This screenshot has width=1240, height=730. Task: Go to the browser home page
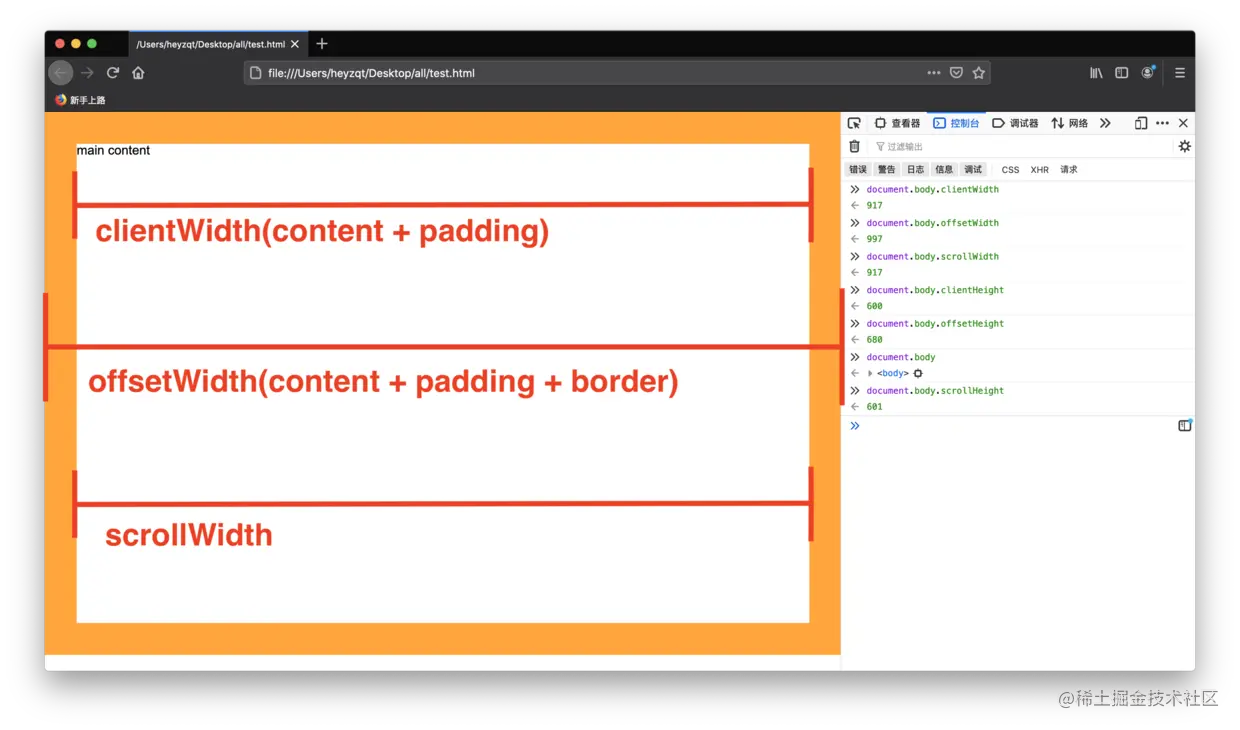[x=138, y=73]
